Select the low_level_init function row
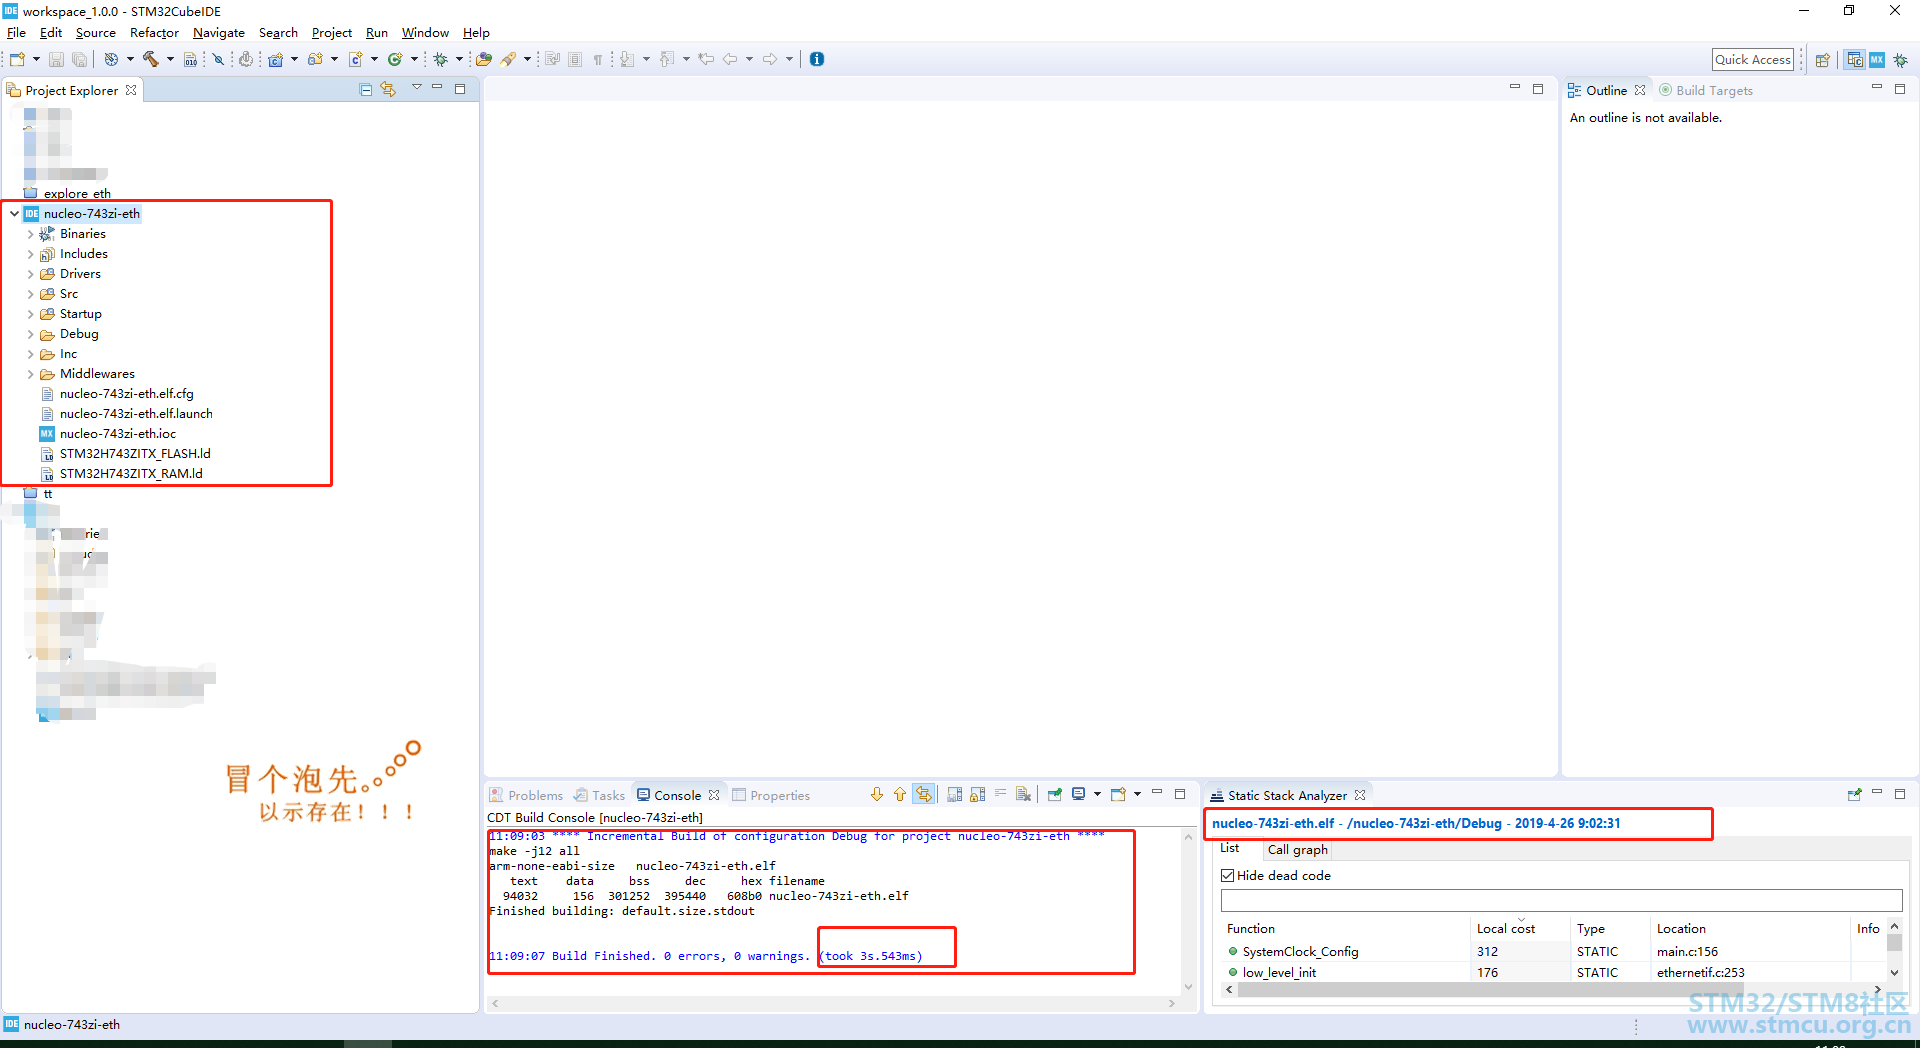 point(1554,973)
